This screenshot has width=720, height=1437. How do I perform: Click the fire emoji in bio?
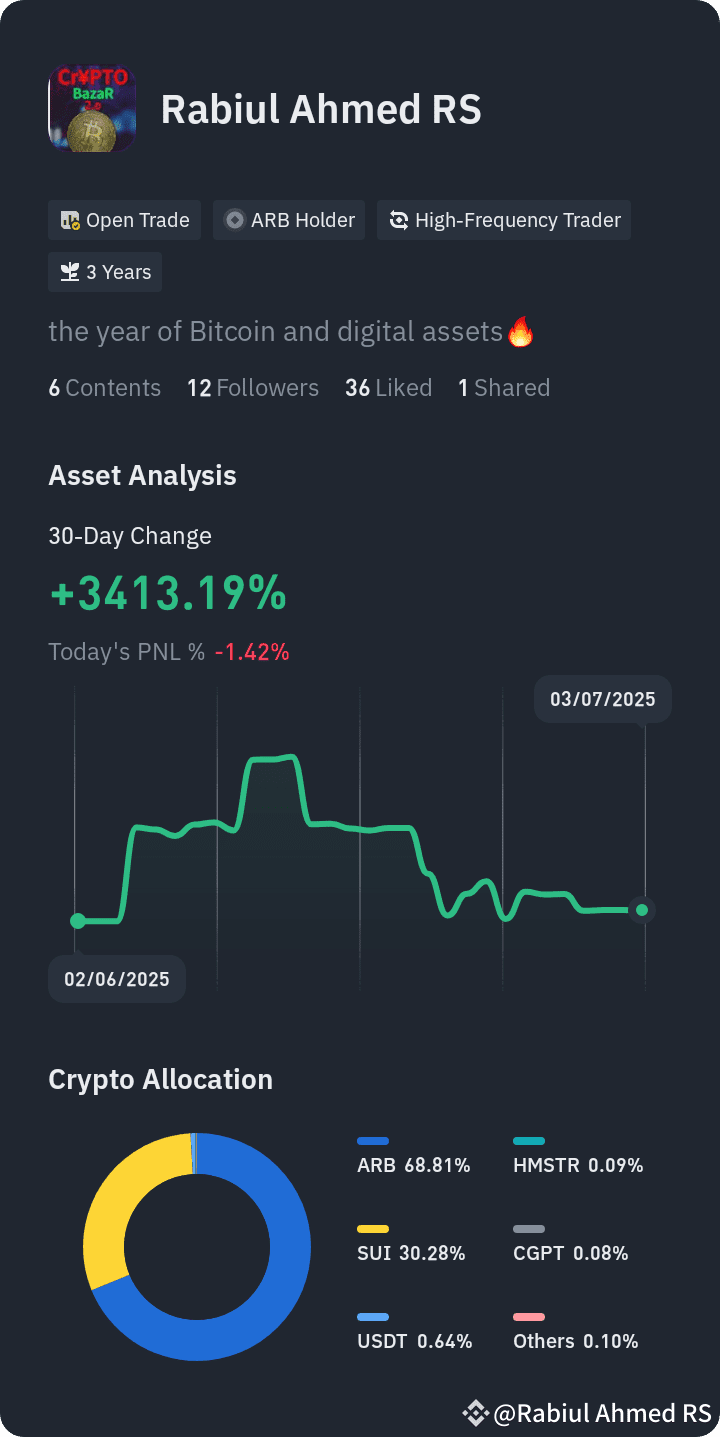(521, 331)
